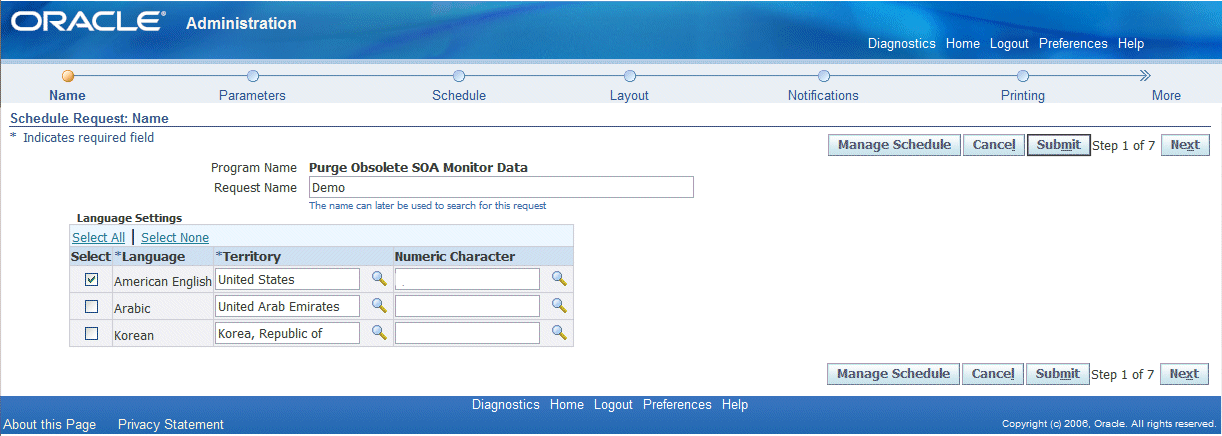
Task: Click the Printing step circle in train
Action: [x=1023, y=76]
